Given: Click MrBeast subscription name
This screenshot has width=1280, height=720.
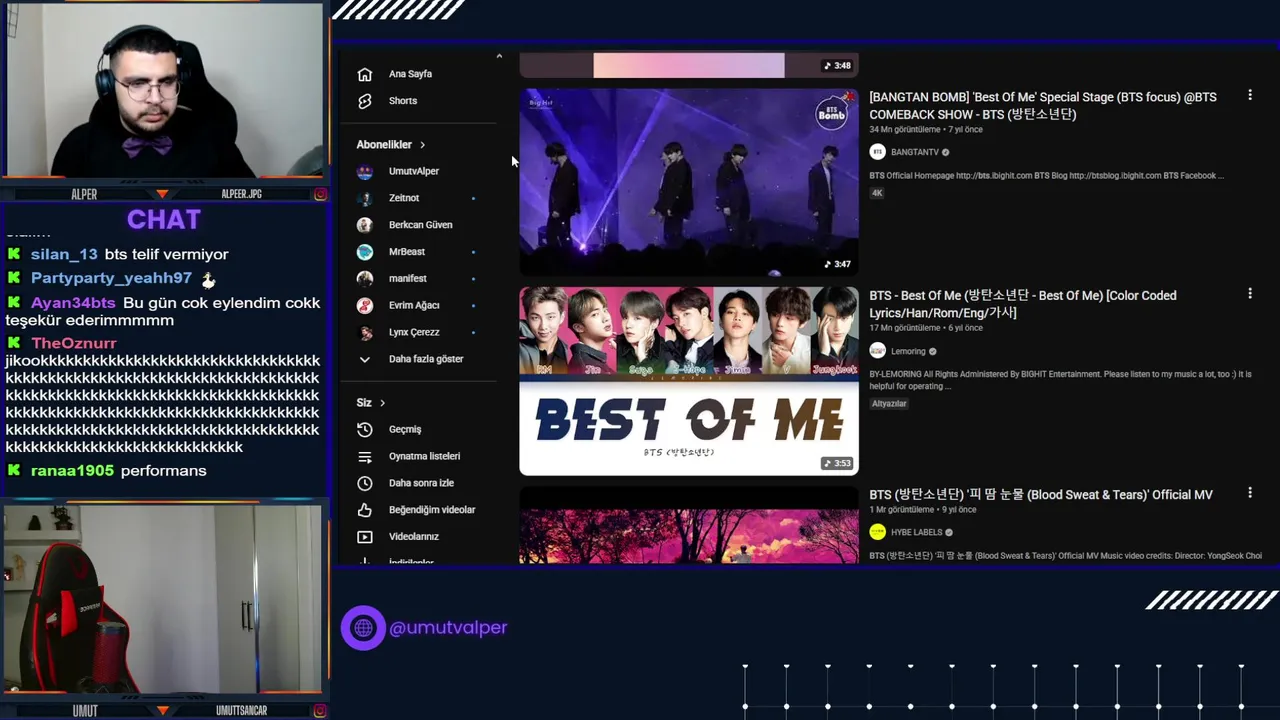Looking at the screenshot, I should [x=407, y=252].
